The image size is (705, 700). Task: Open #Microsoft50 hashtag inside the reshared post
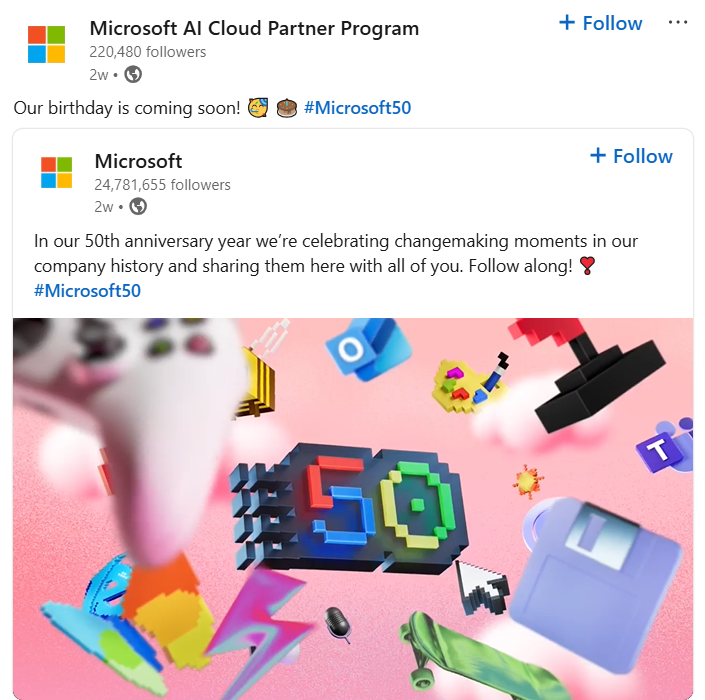(x=87, y=291)
